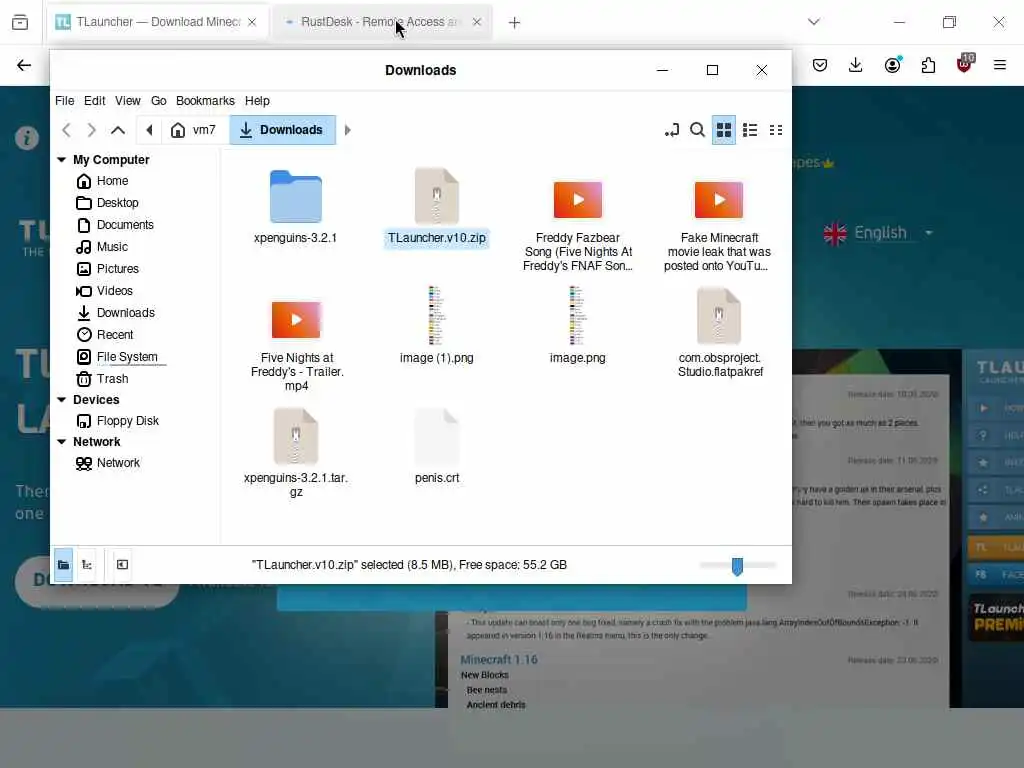This screenshot has width=1024, height=768.
Task: Click browser back arrow
Action: pyautogui.click(x=24, y=65)
